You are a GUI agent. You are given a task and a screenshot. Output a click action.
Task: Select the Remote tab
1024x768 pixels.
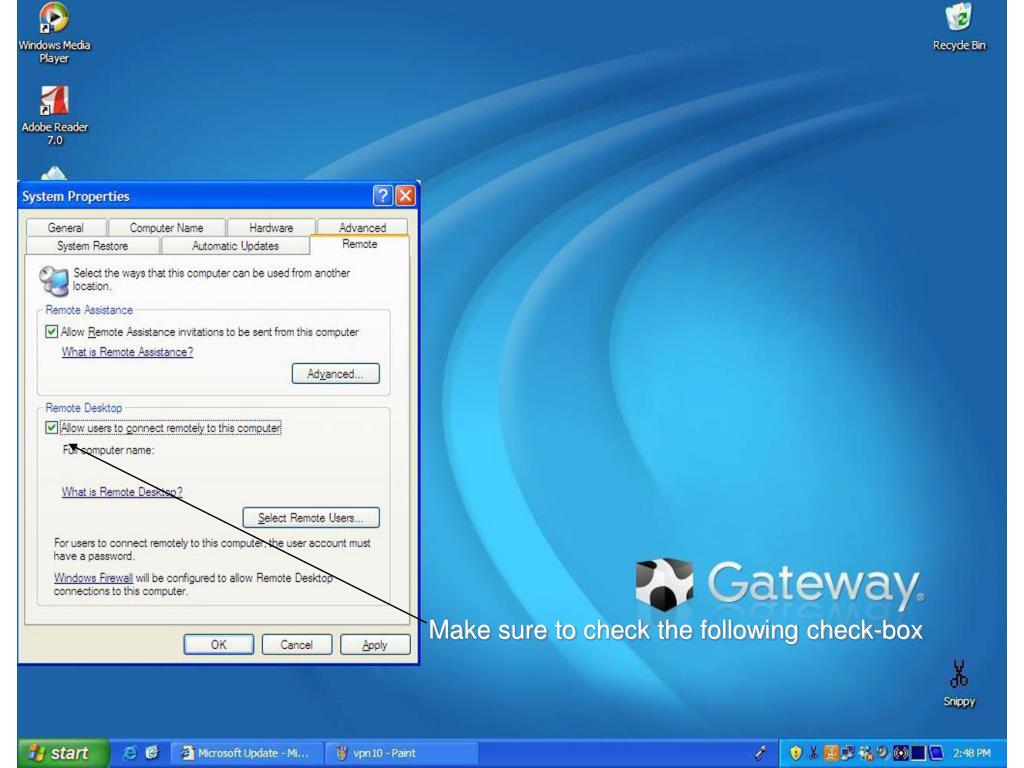pyautogui.click(x=360, y=244)
